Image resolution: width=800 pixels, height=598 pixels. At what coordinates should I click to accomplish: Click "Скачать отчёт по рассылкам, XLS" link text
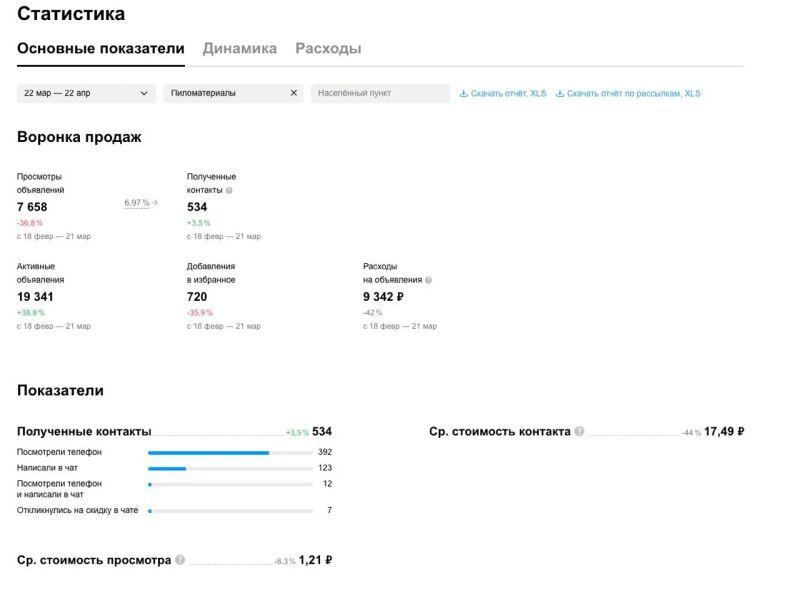(633, 94)
